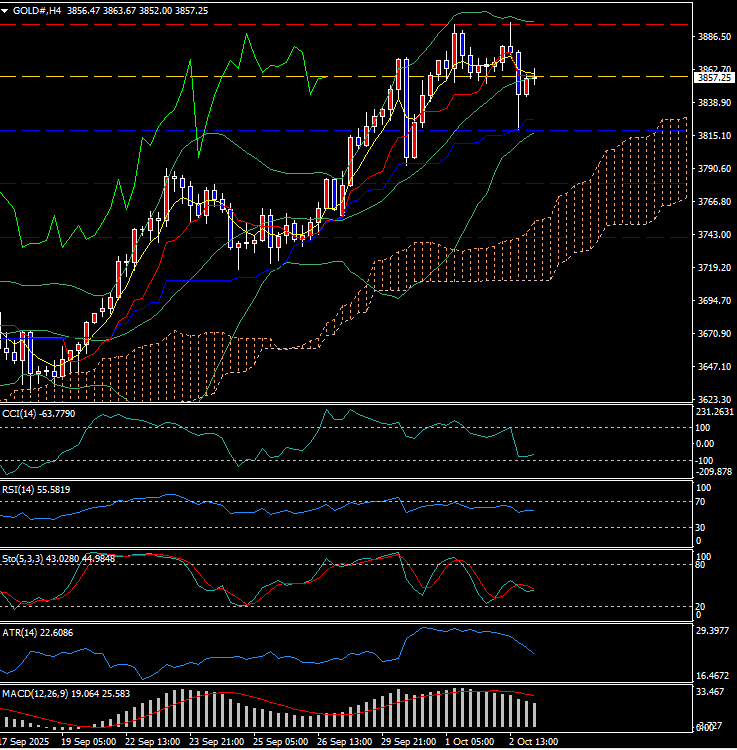
Task: Click the 3857.25 current price tag
Action: click(x=712, y=77)
